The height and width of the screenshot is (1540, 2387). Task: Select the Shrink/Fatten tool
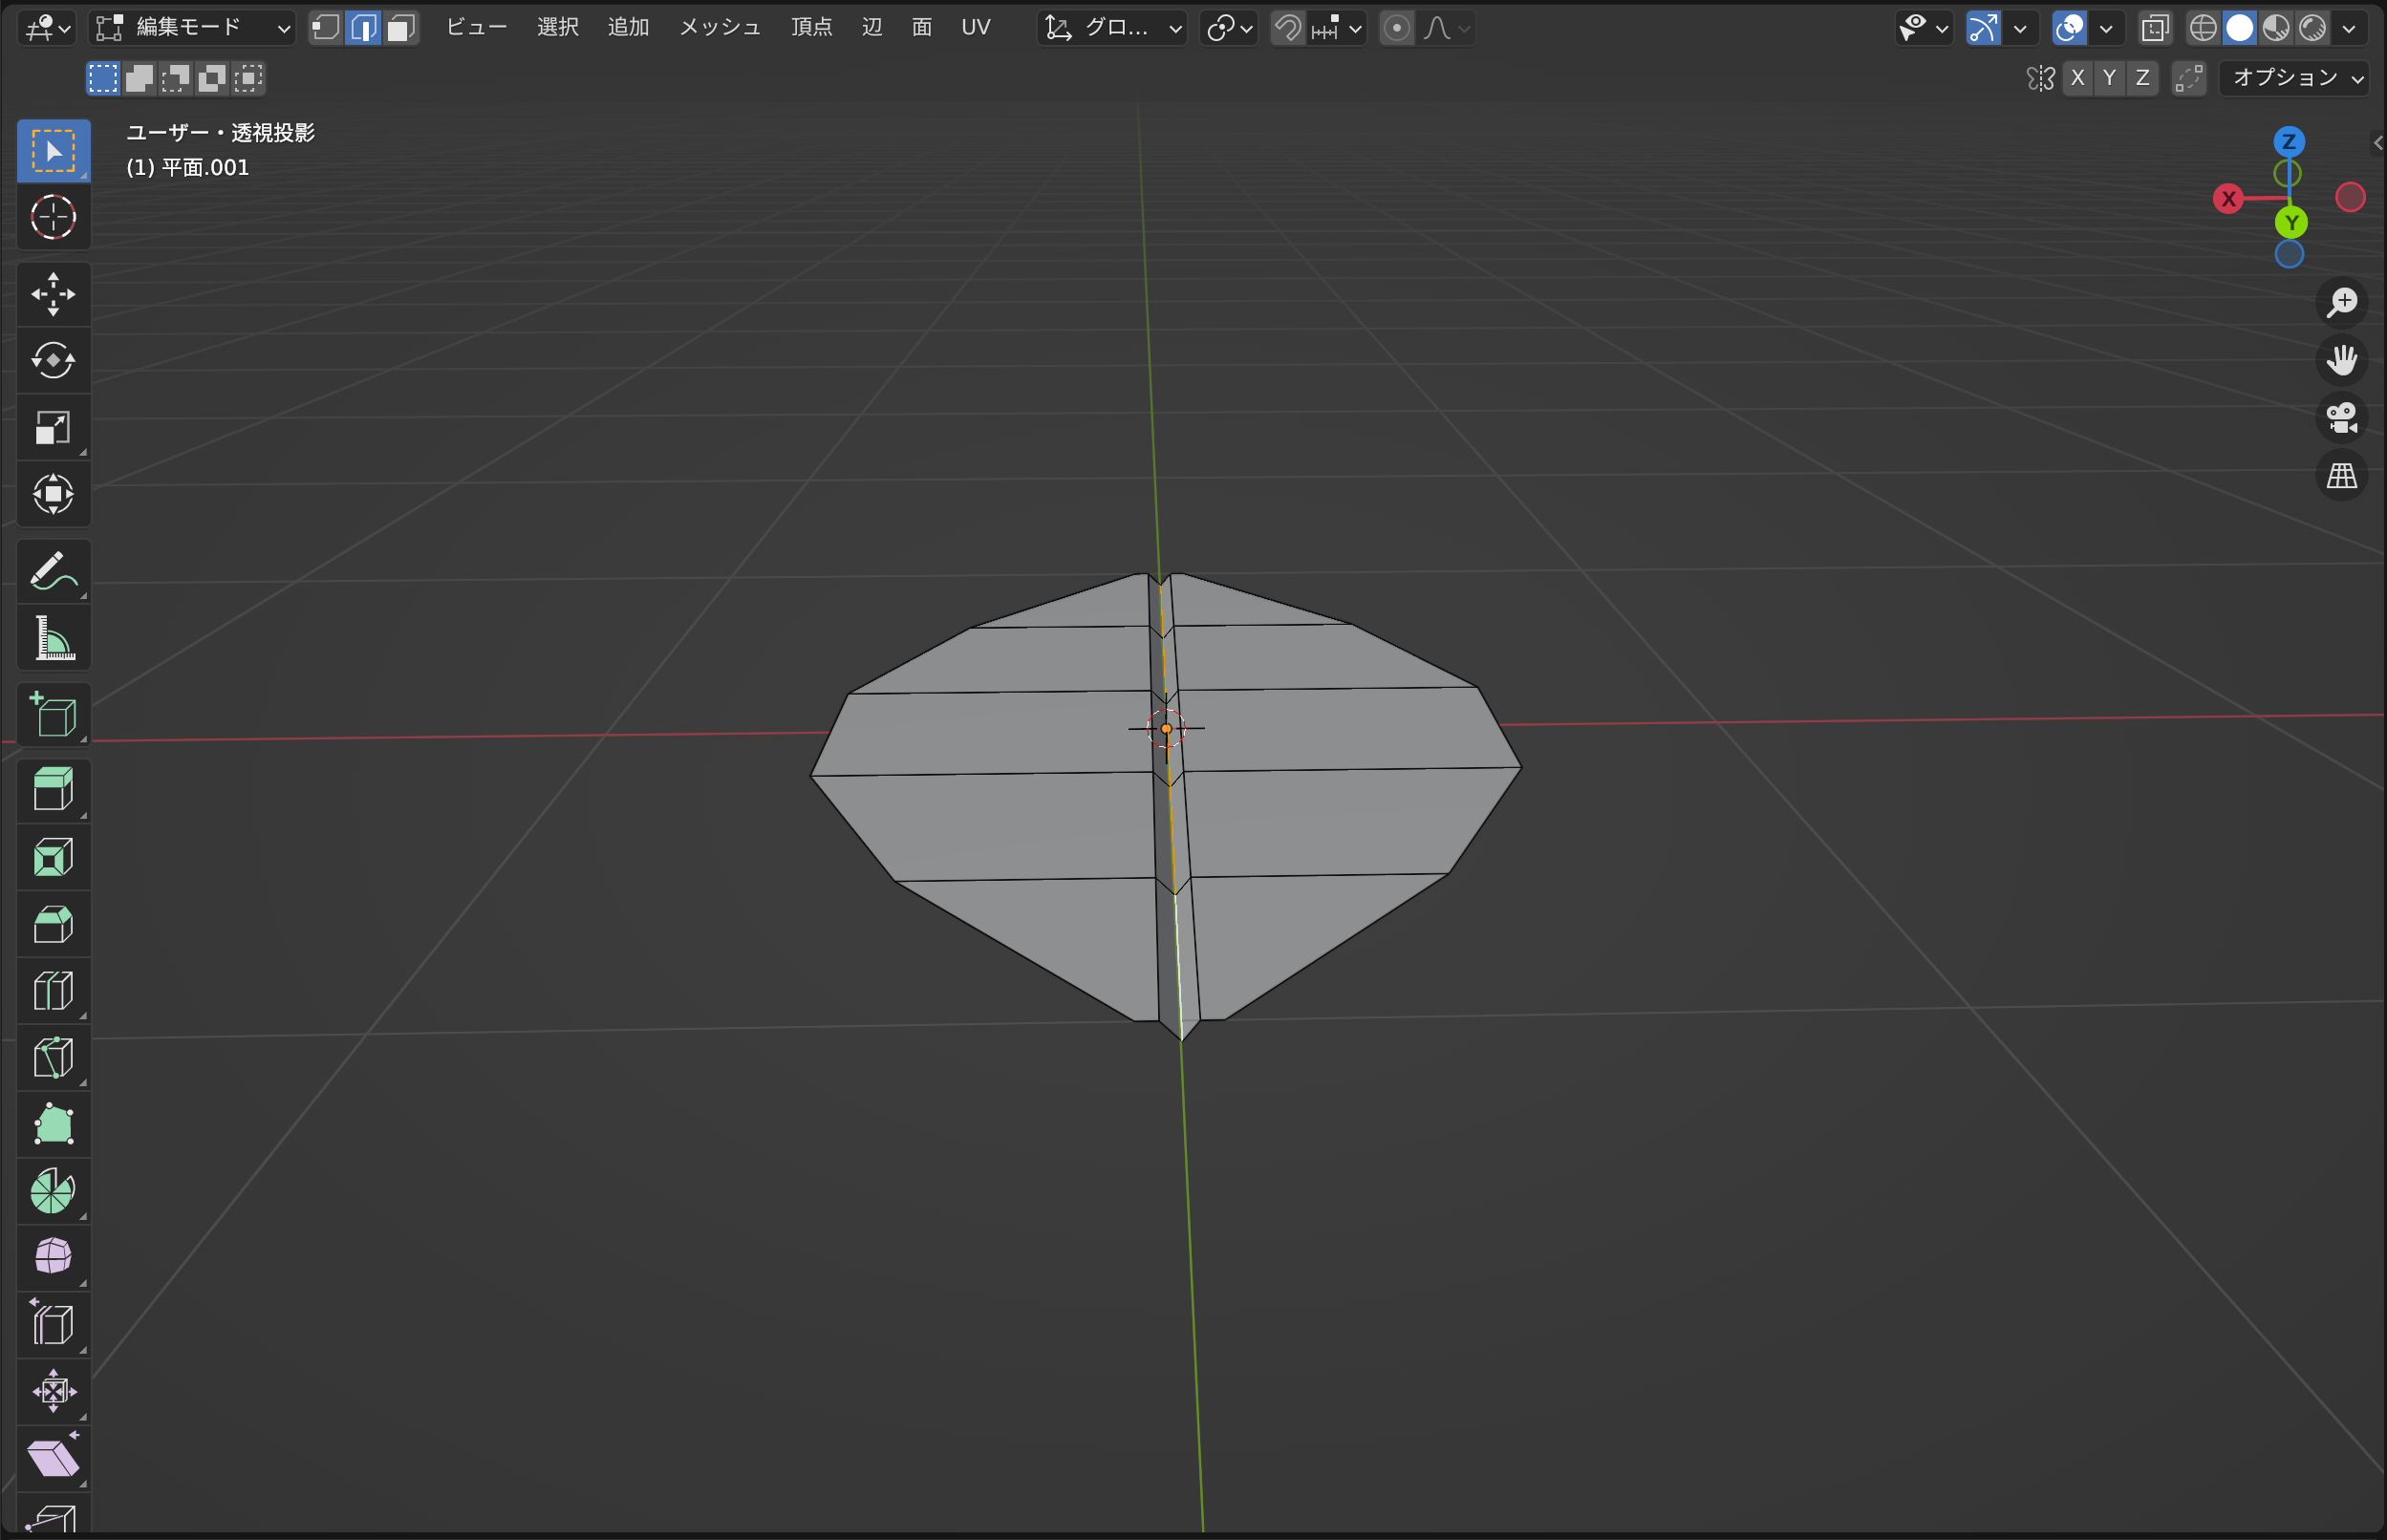pos(53,1391)
